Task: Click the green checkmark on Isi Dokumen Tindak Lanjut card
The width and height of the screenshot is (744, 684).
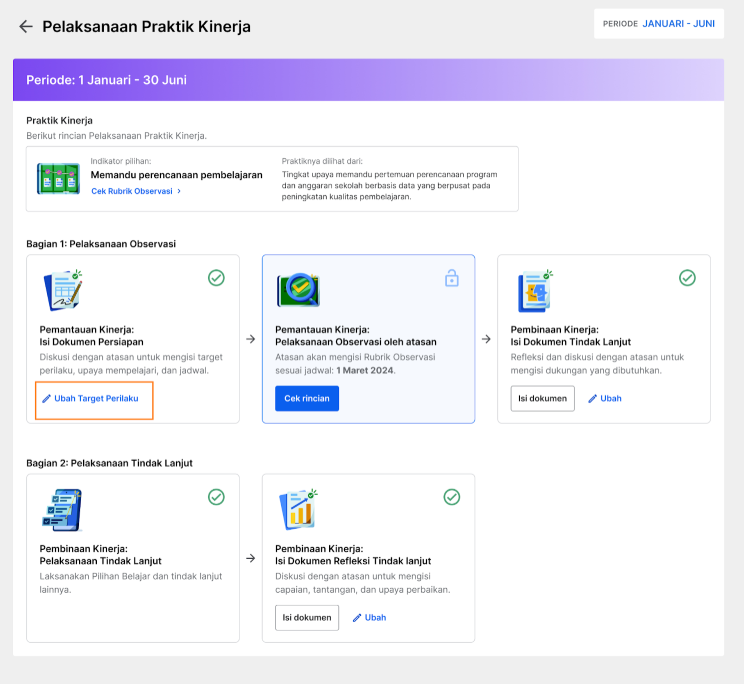Action: 688,278
